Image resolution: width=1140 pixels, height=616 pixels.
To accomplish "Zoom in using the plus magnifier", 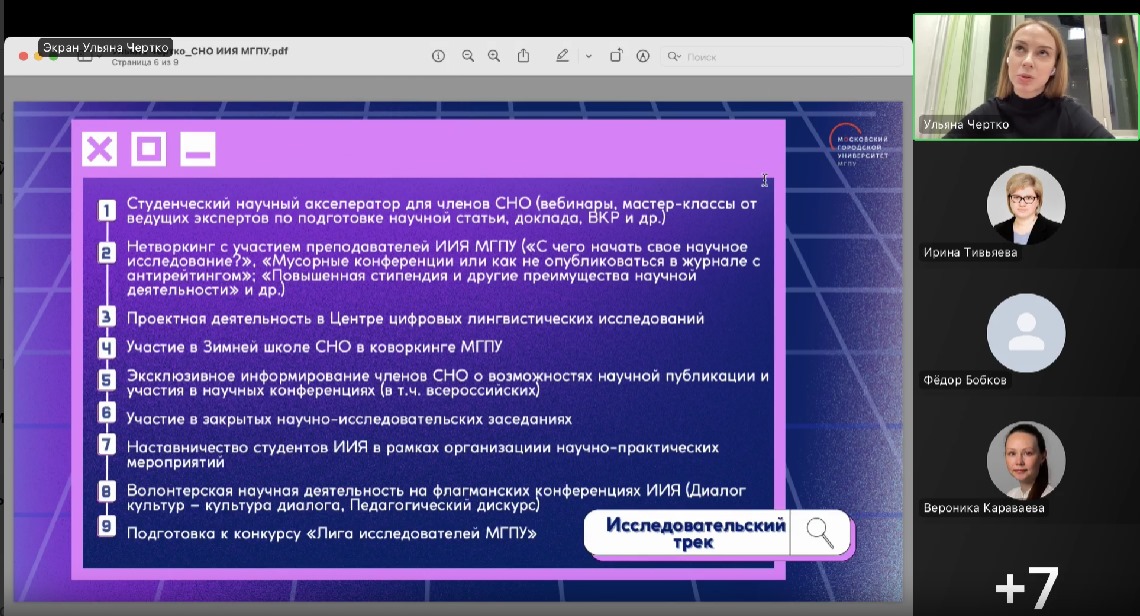I will [494, 56].
